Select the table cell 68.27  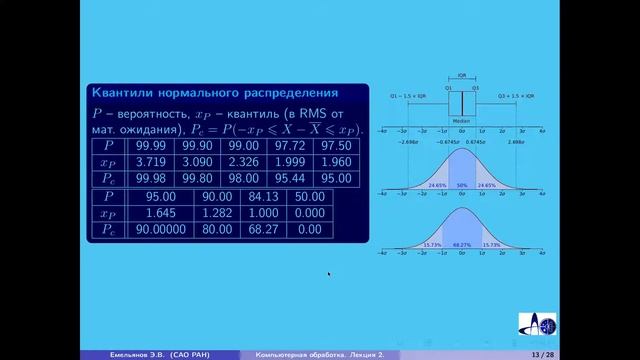pyautogui.click(x=263, y=229)
